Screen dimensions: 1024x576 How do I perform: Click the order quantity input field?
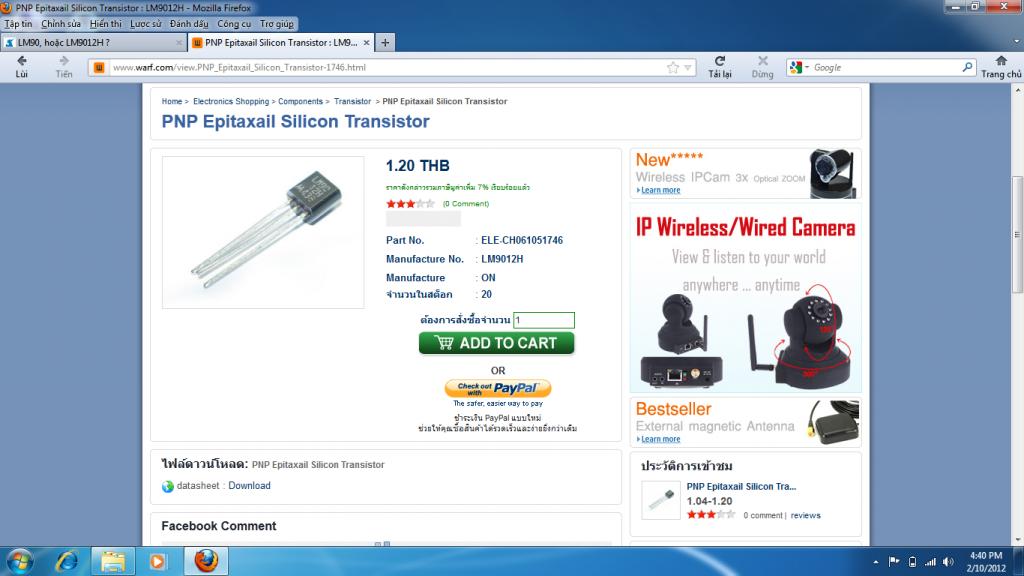click(543, 320)
